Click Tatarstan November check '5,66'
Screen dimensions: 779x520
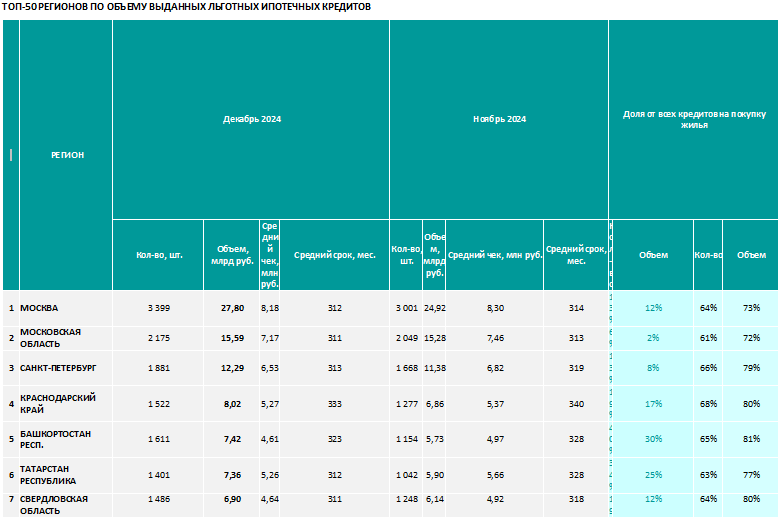point(495,475)
